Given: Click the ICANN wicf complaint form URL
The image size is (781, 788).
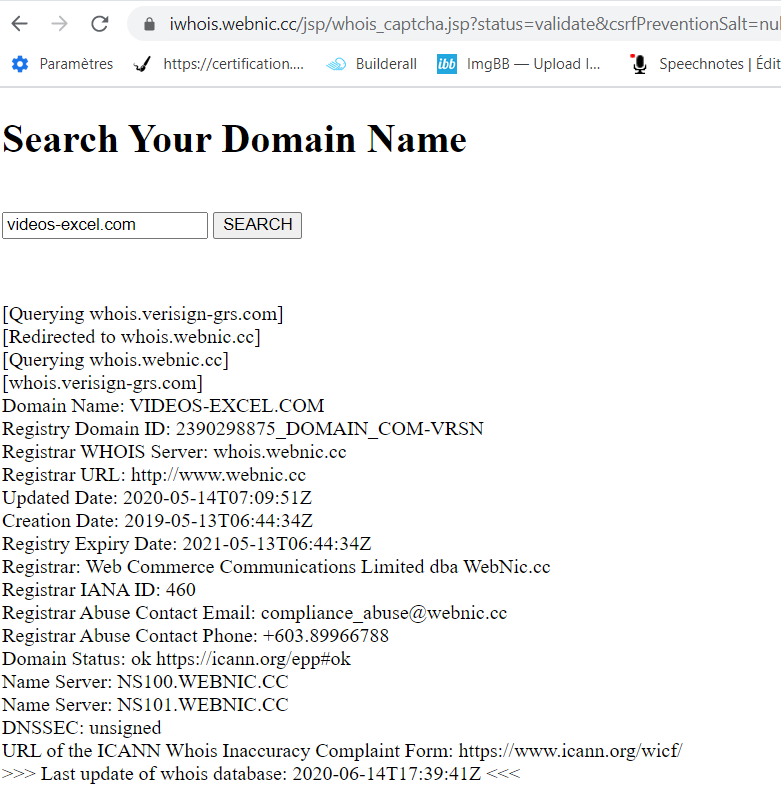Looking at the screenshot, I should point(570,751).
